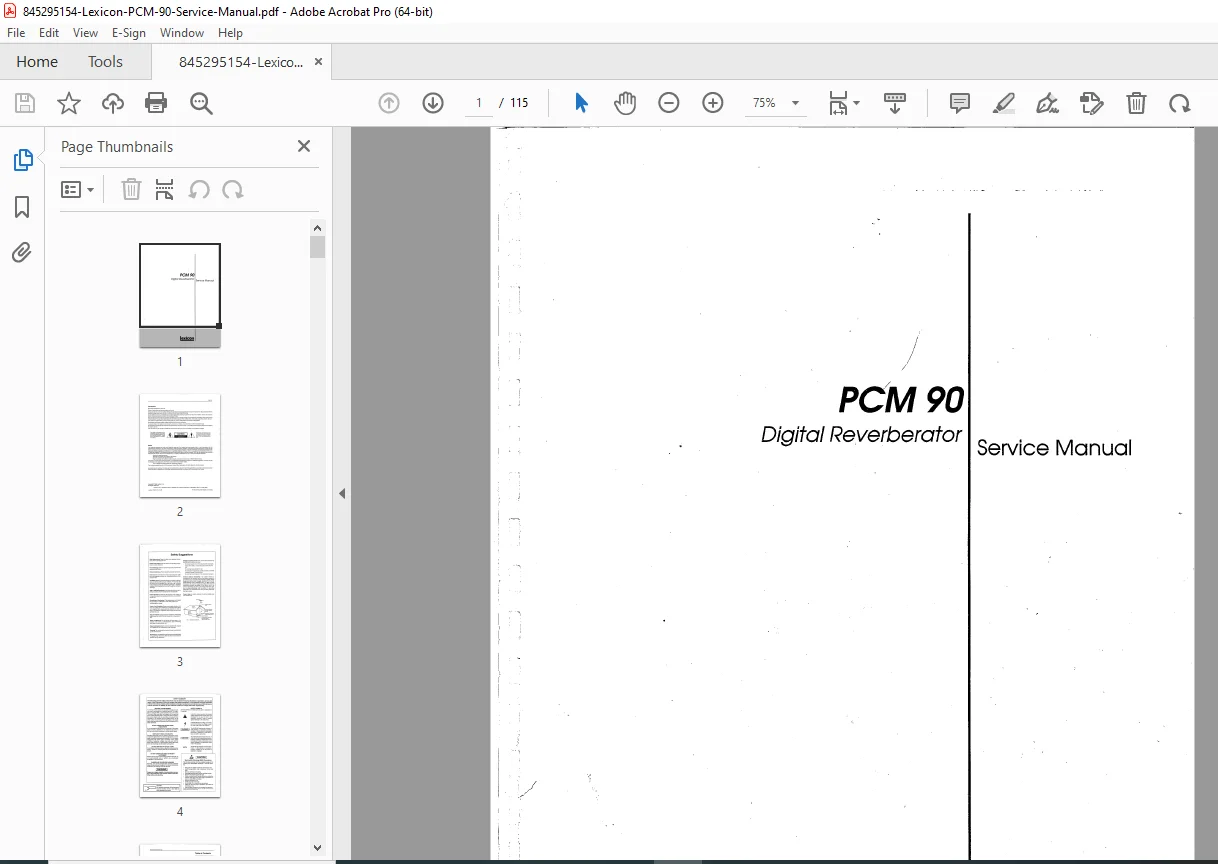The width and height of the screenshot is (1218, 864).
Task: Open the E-Sign menu
Action: click(129, 33)
